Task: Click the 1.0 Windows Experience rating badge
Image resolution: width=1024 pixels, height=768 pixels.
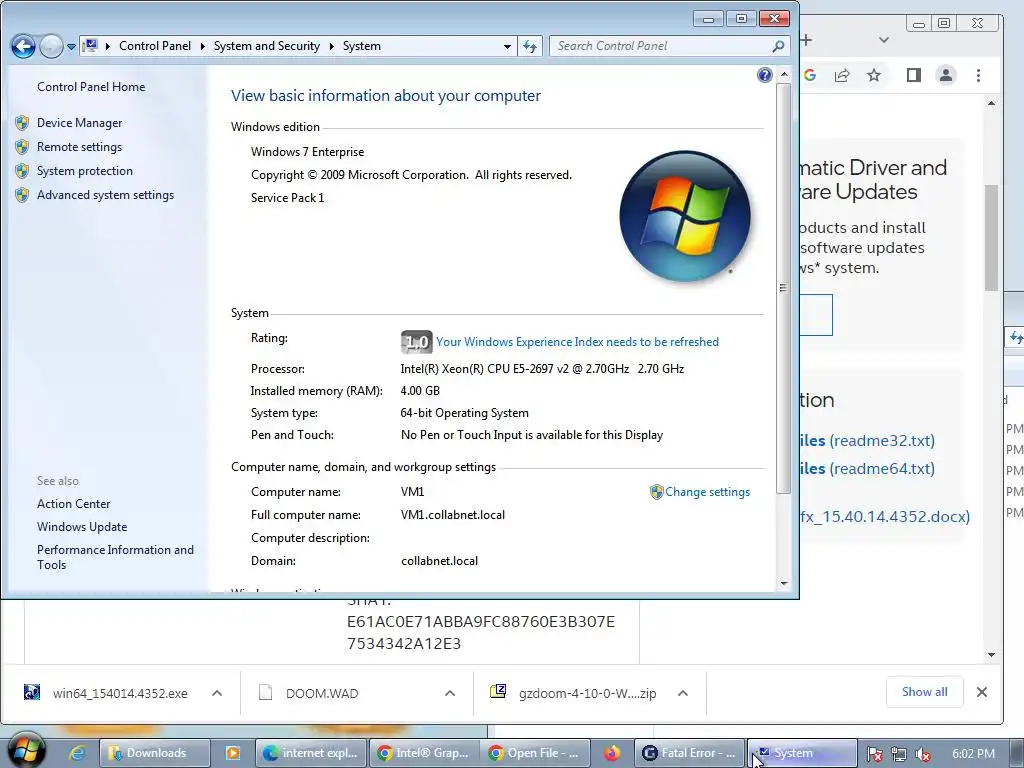Action: (x=417, y=342)
